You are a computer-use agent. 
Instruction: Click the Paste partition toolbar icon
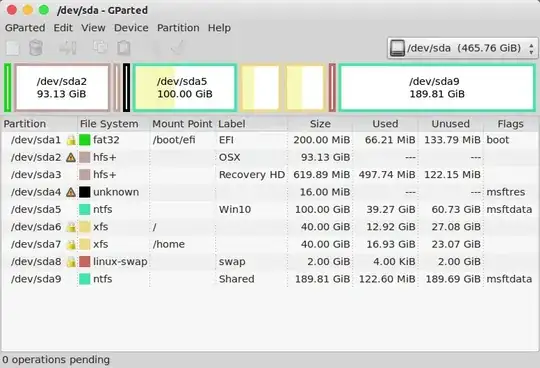(124, 48)
